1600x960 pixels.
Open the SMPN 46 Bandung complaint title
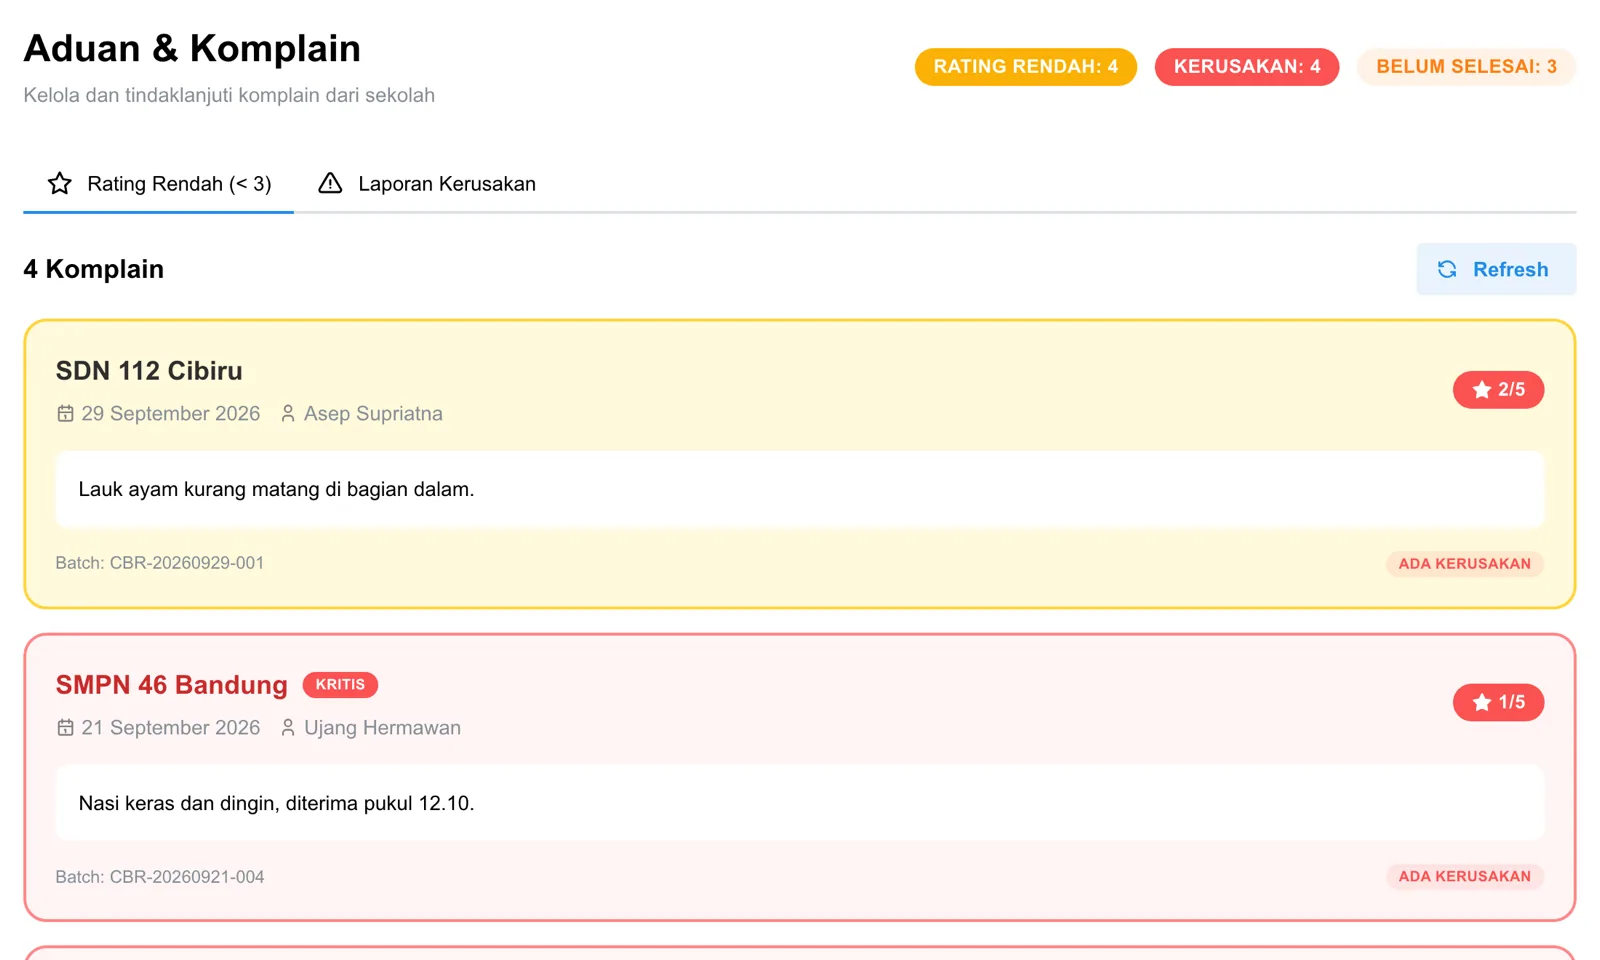[x=171, y=685]
